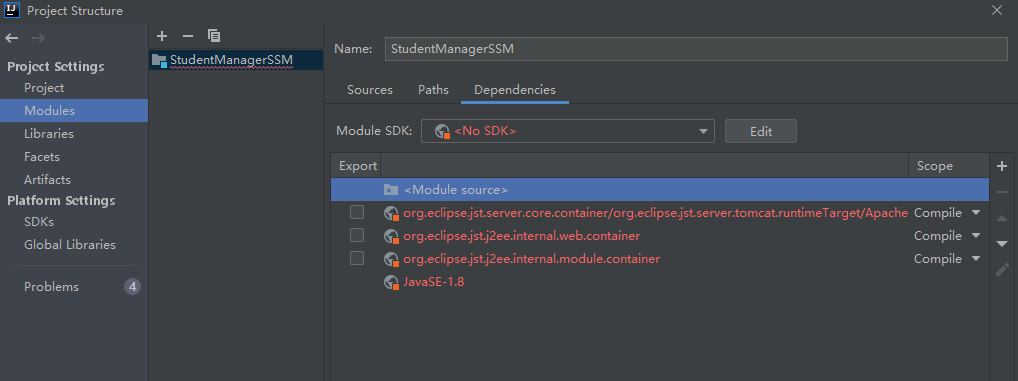This screenshot has width=1018, height=381.
Task: Move dependency down with arrow icon
Action: tap(1002, 243)
